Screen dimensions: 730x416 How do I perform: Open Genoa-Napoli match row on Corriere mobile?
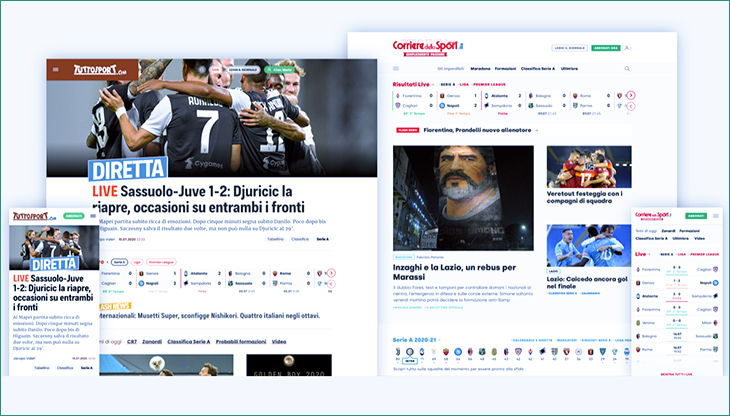pos(677,283)
